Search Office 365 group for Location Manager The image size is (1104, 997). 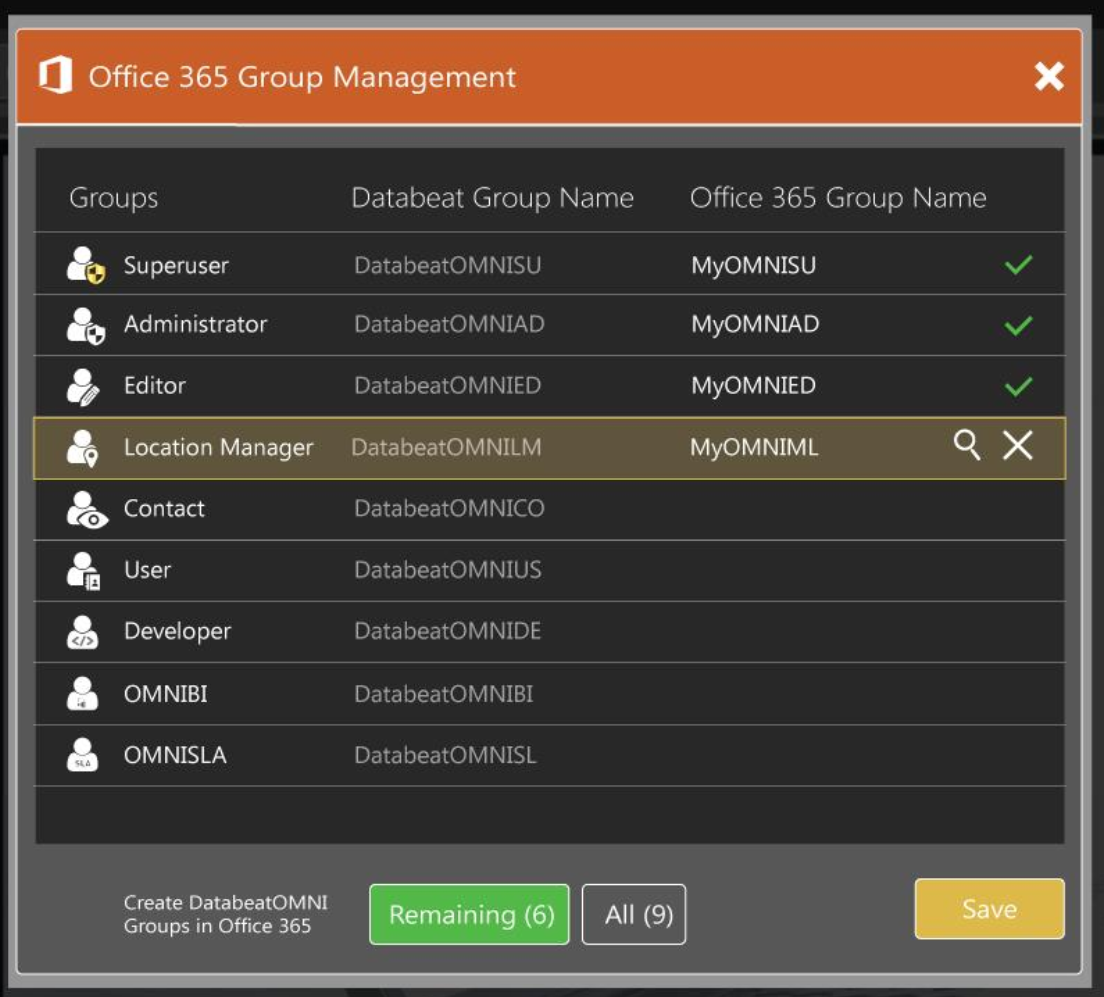(x=967, y=445)
